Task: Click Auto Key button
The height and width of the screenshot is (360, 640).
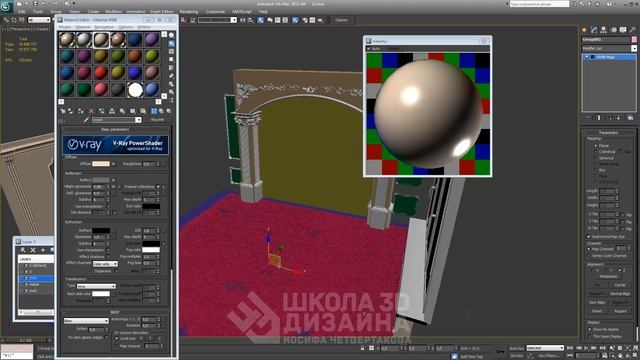Action: (x=516, y=348)
